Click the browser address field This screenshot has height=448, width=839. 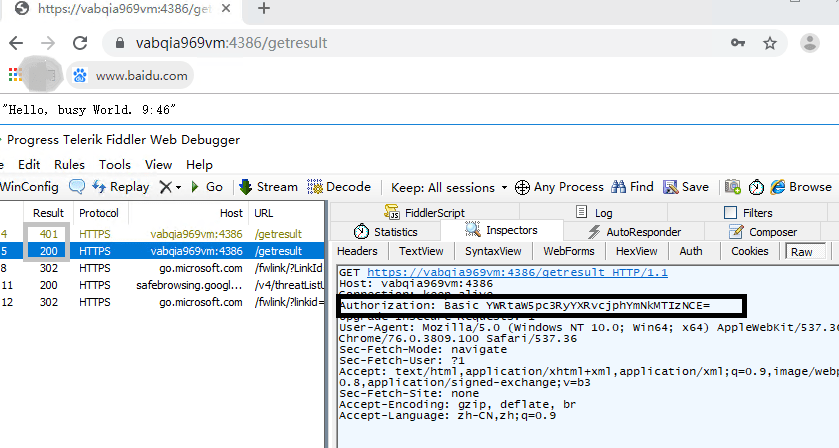click(444, 43)
